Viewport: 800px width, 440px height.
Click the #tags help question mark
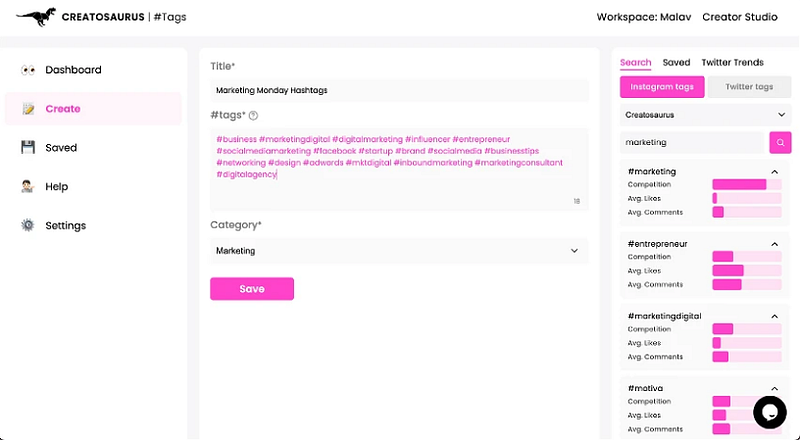coord(253,116)
